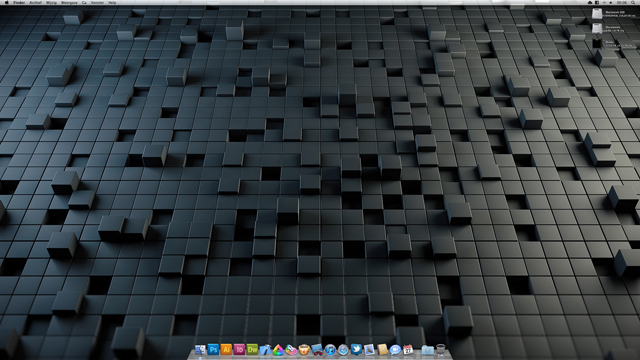Open the Help menu
This screenshot has height=360, width=640.
tap(112, 2)
